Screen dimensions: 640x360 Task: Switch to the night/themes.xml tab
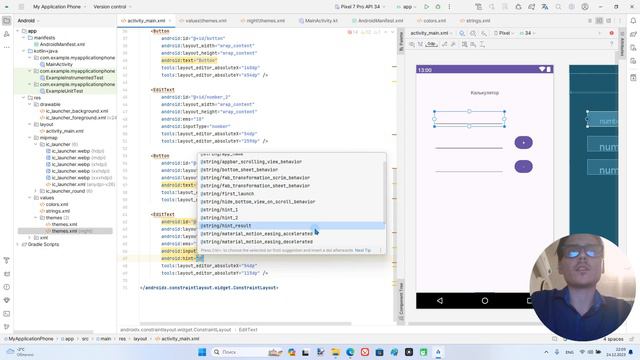(x=263, y=21)
